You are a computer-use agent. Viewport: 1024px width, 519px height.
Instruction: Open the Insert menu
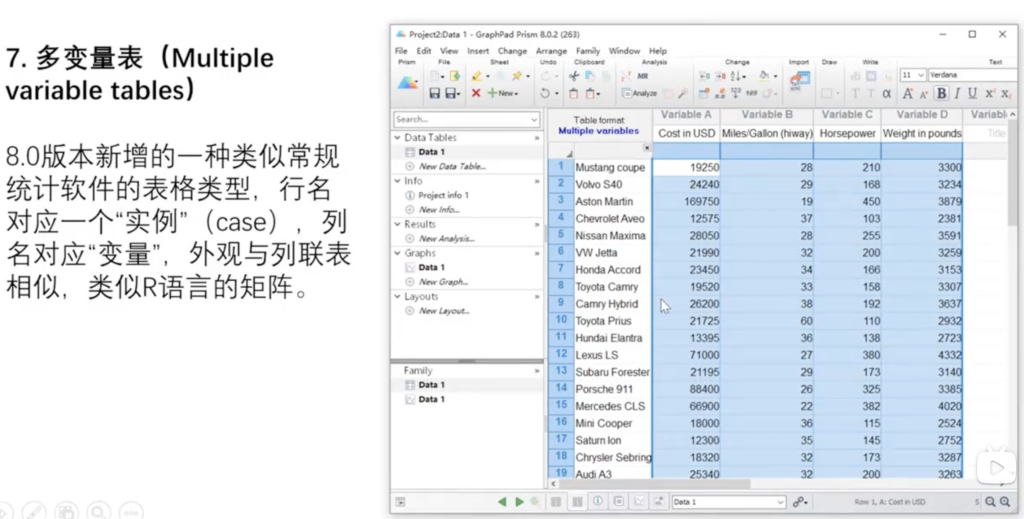(478, 51)
